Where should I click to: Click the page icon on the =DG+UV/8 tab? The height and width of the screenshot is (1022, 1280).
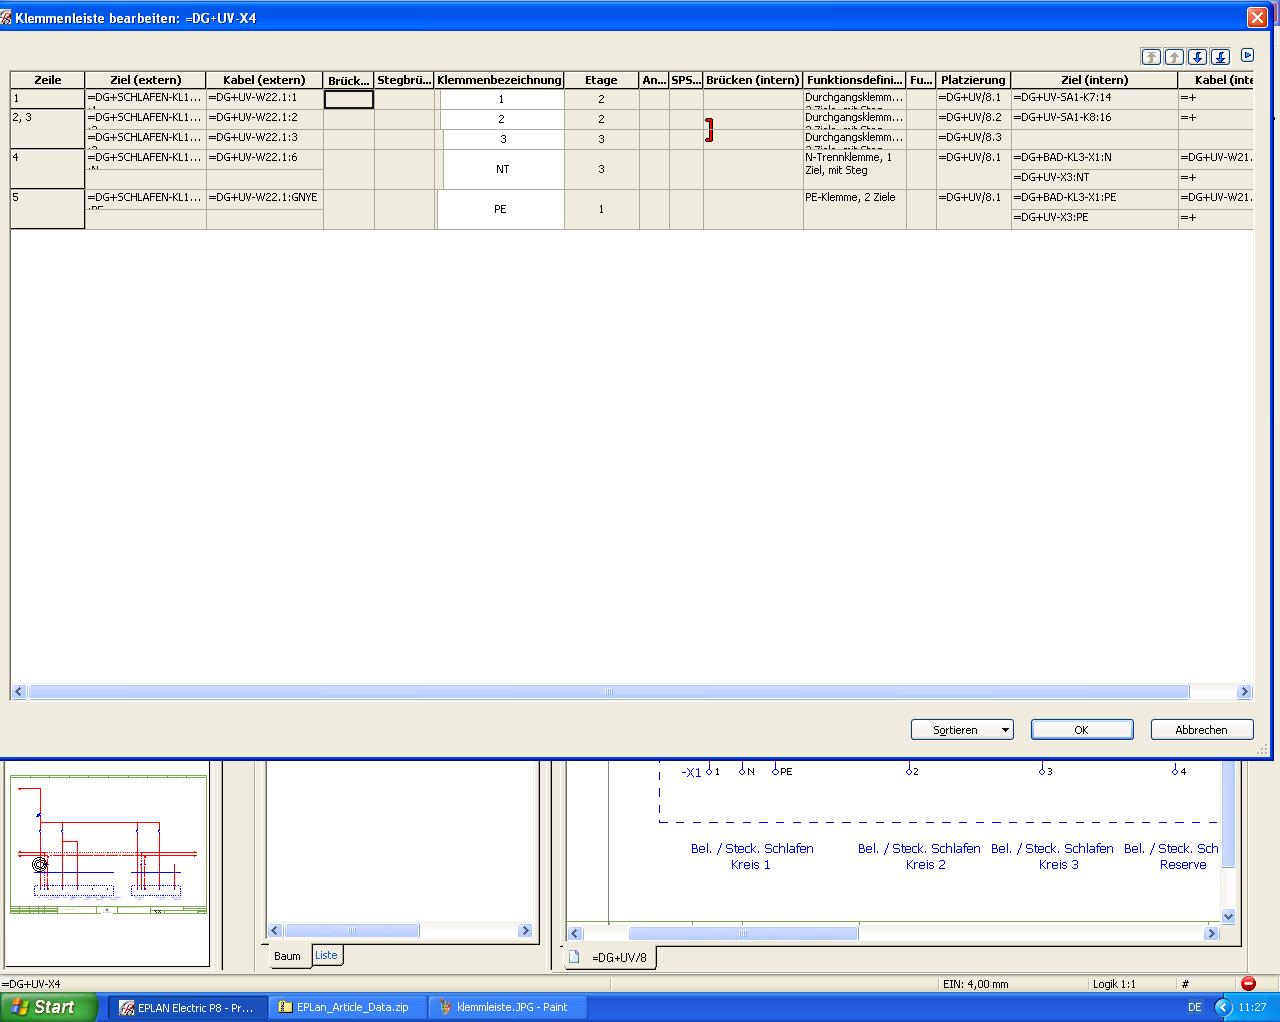click(574, 957)
